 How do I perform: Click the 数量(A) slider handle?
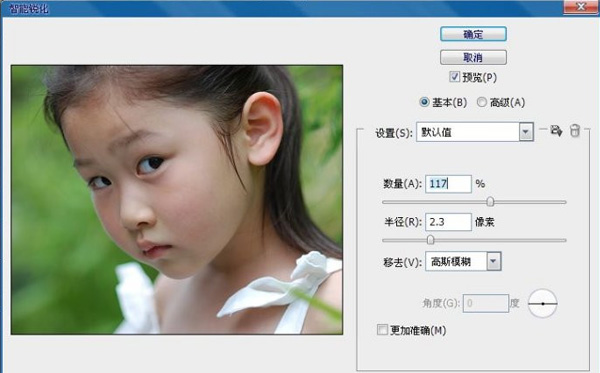pyautogui.click(x=490, y=202)
